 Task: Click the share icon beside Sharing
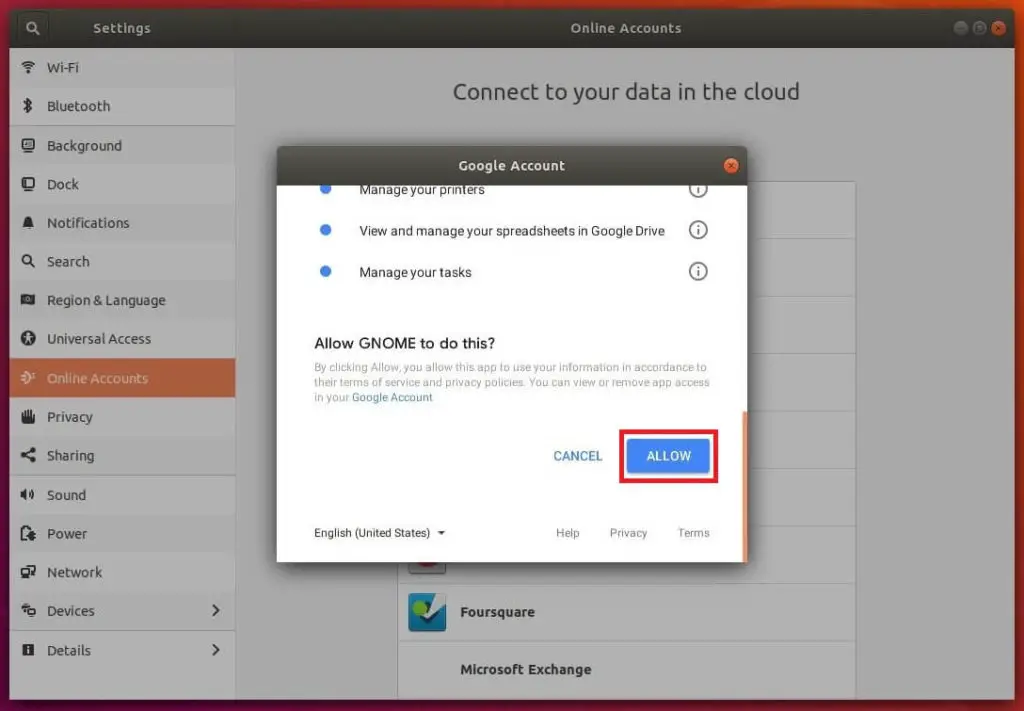(x=28, y=455)
